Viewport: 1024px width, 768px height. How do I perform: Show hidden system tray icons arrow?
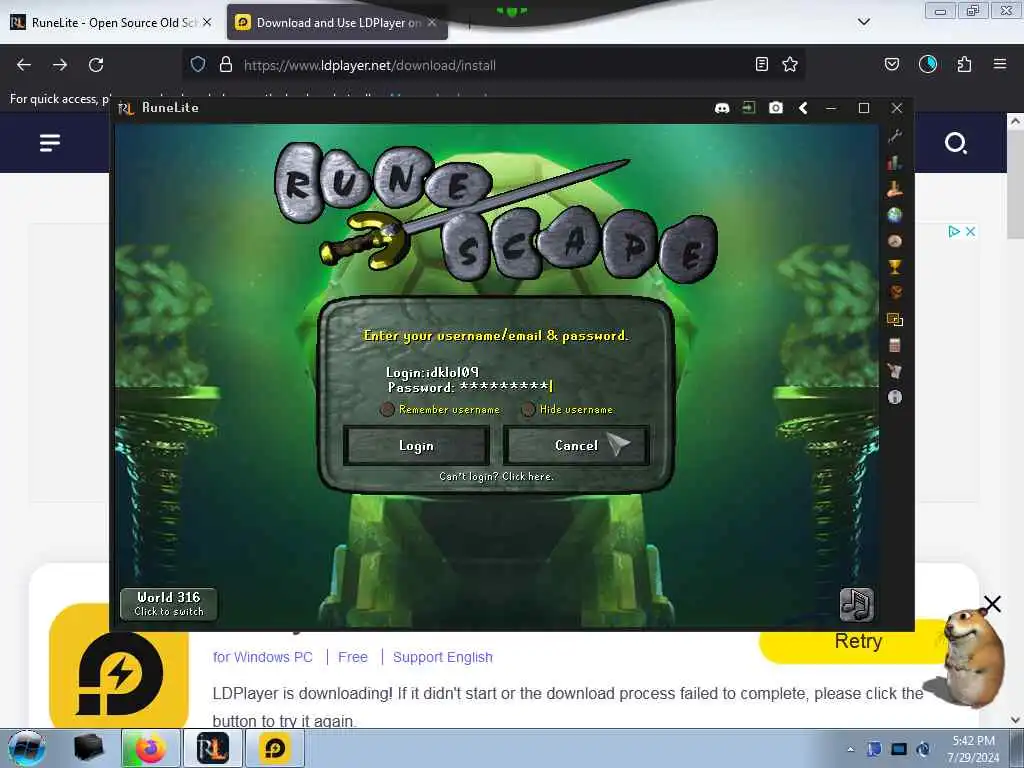pyautogui.click(x=850, y=749)
